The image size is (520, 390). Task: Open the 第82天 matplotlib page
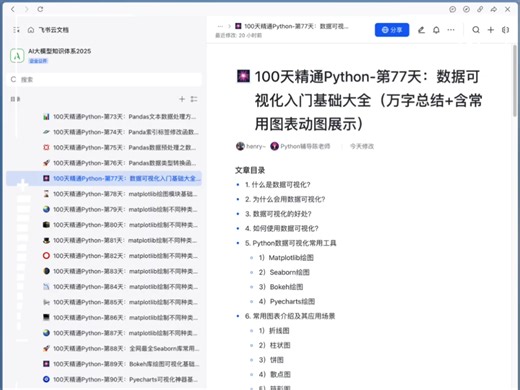pos(104,256)
